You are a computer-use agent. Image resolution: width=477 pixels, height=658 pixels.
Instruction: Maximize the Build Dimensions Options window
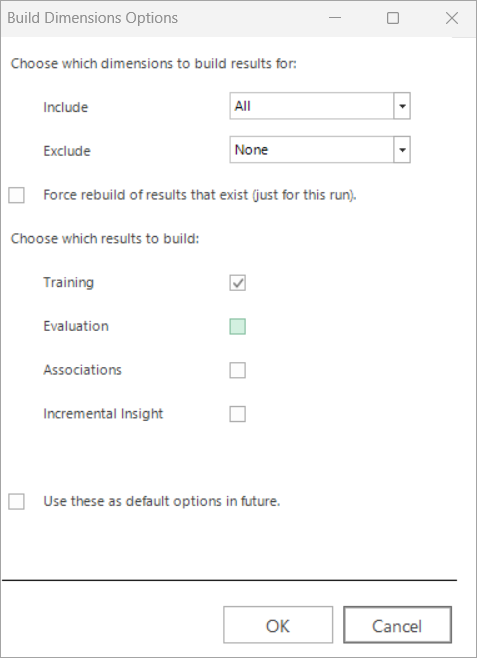point(393,18)
